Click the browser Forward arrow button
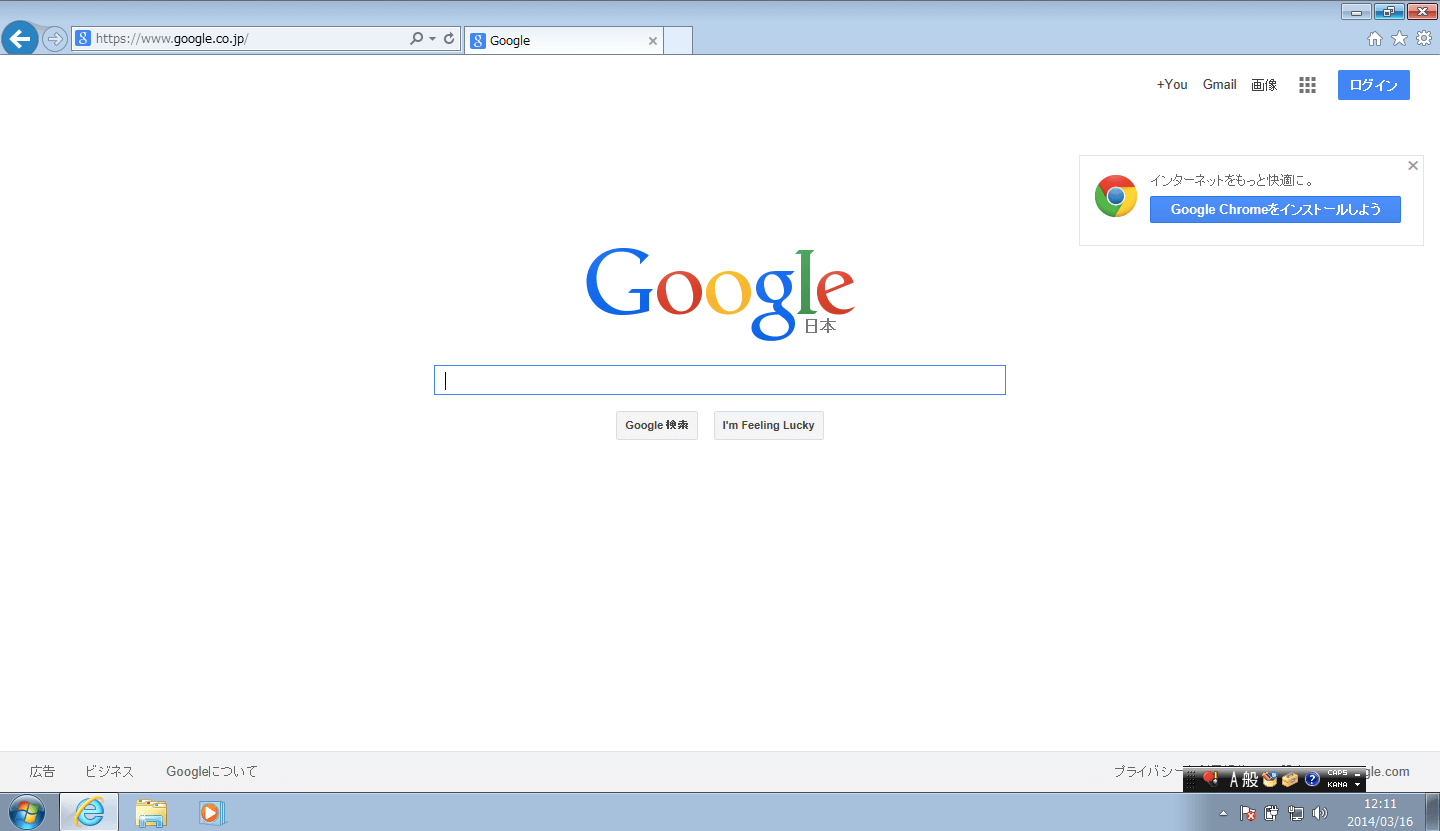The height and width of the screenshot is (831, 1440). [x=54, y=39]
